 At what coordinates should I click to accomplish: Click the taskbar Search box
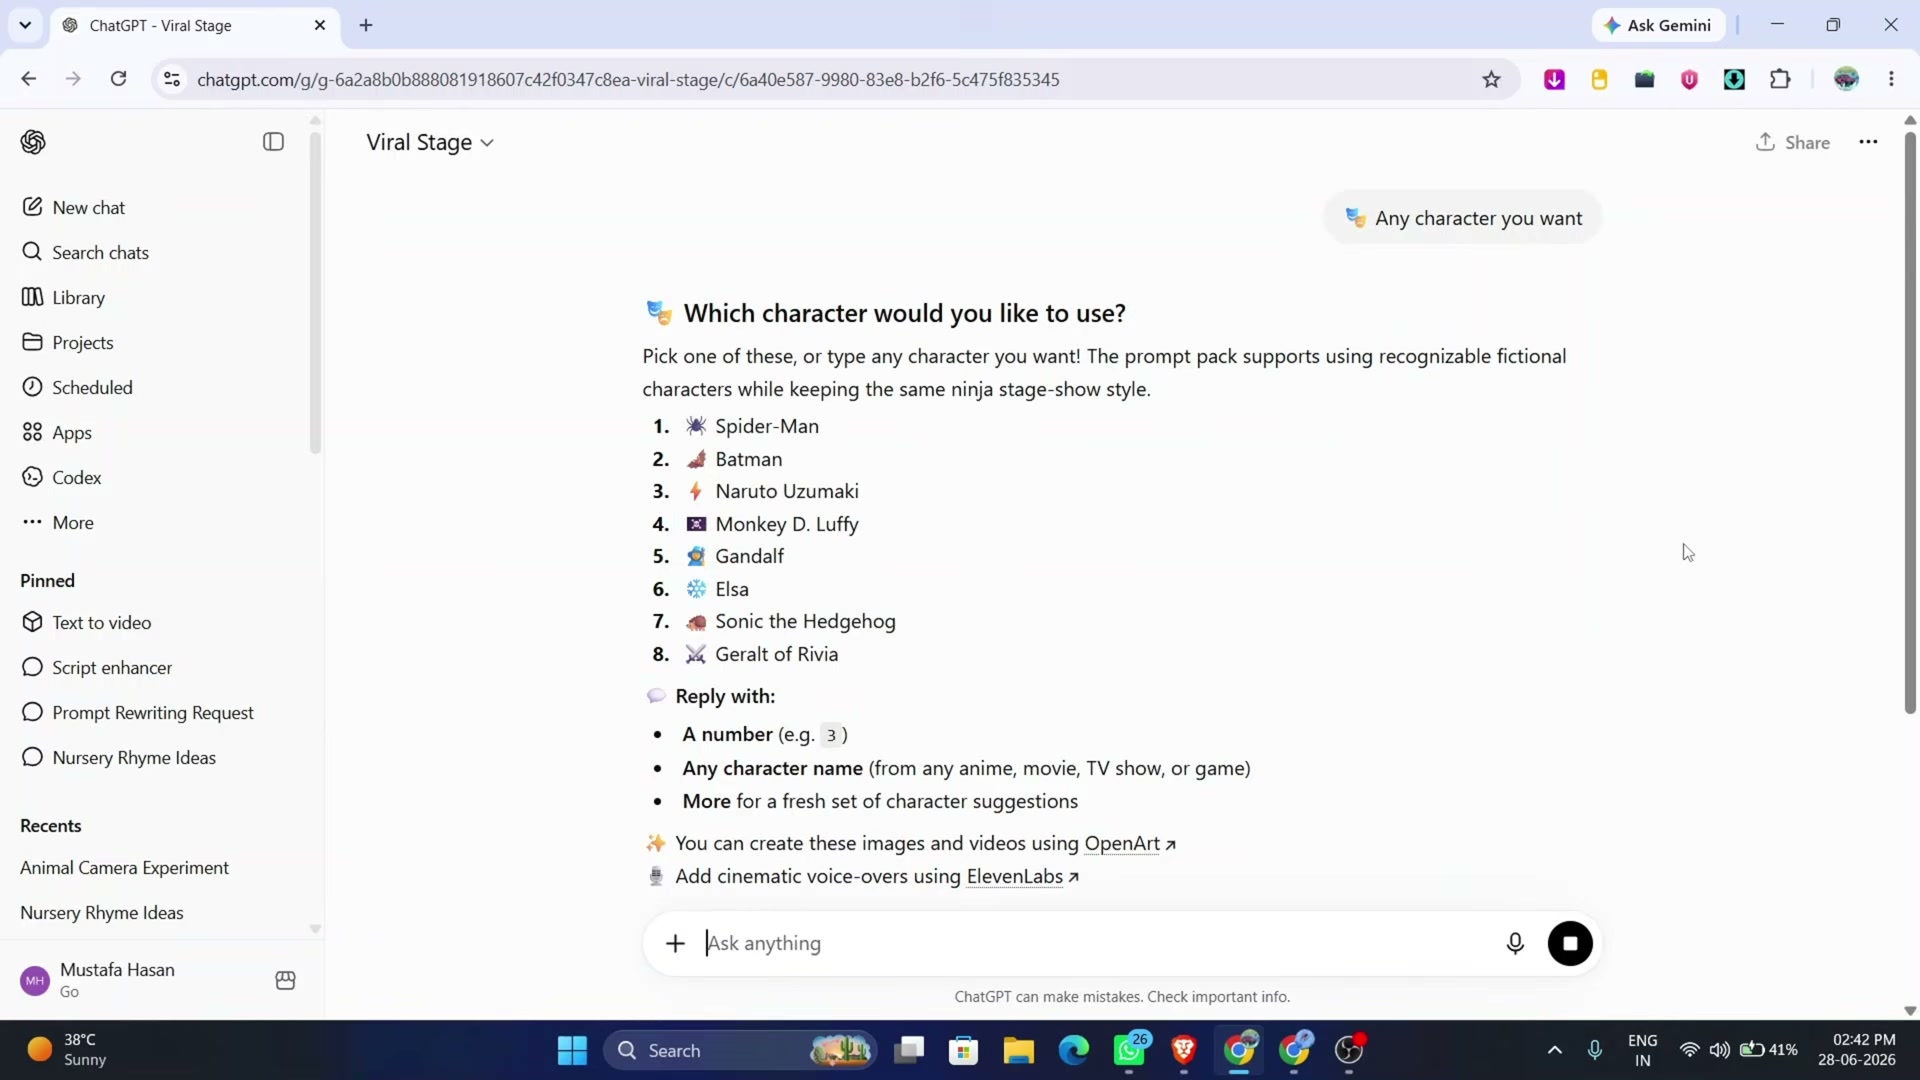(740, 1050)
